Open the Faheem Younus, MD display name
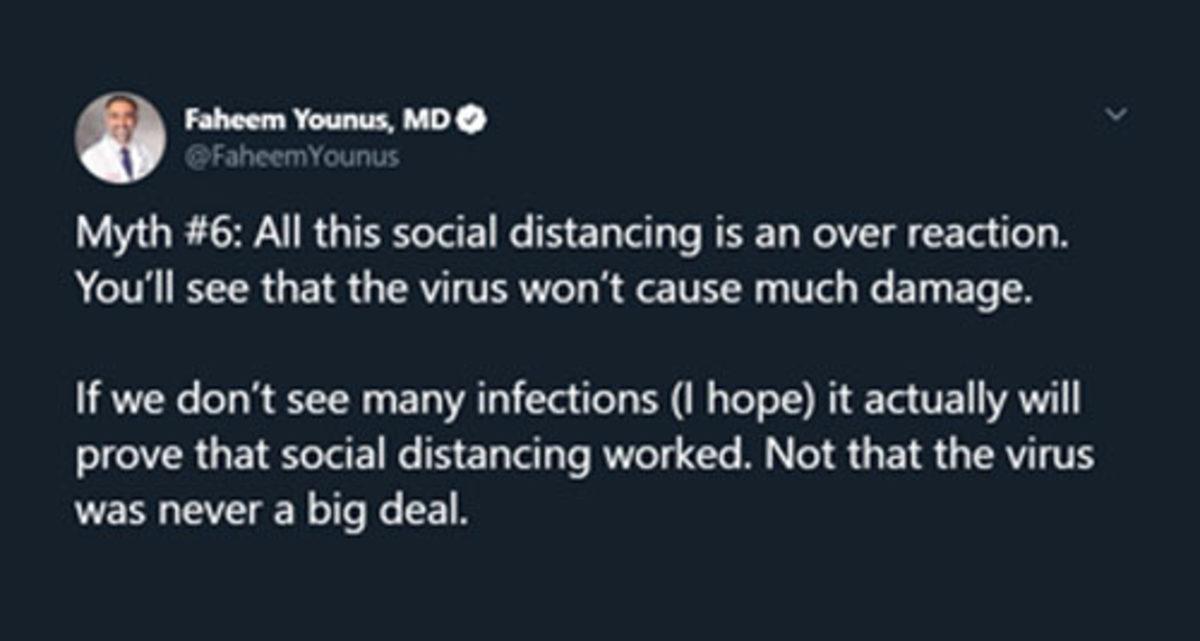 318,121
